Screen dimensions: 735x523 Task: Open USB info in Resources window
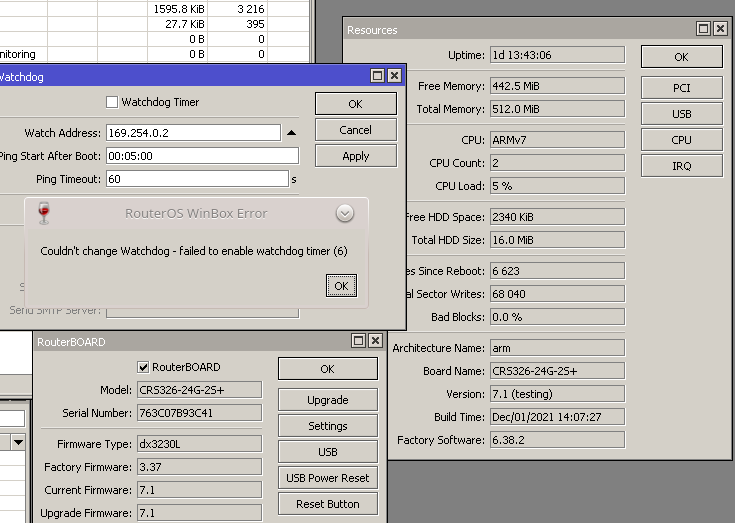pyautogui.click(x=682, y=114)
